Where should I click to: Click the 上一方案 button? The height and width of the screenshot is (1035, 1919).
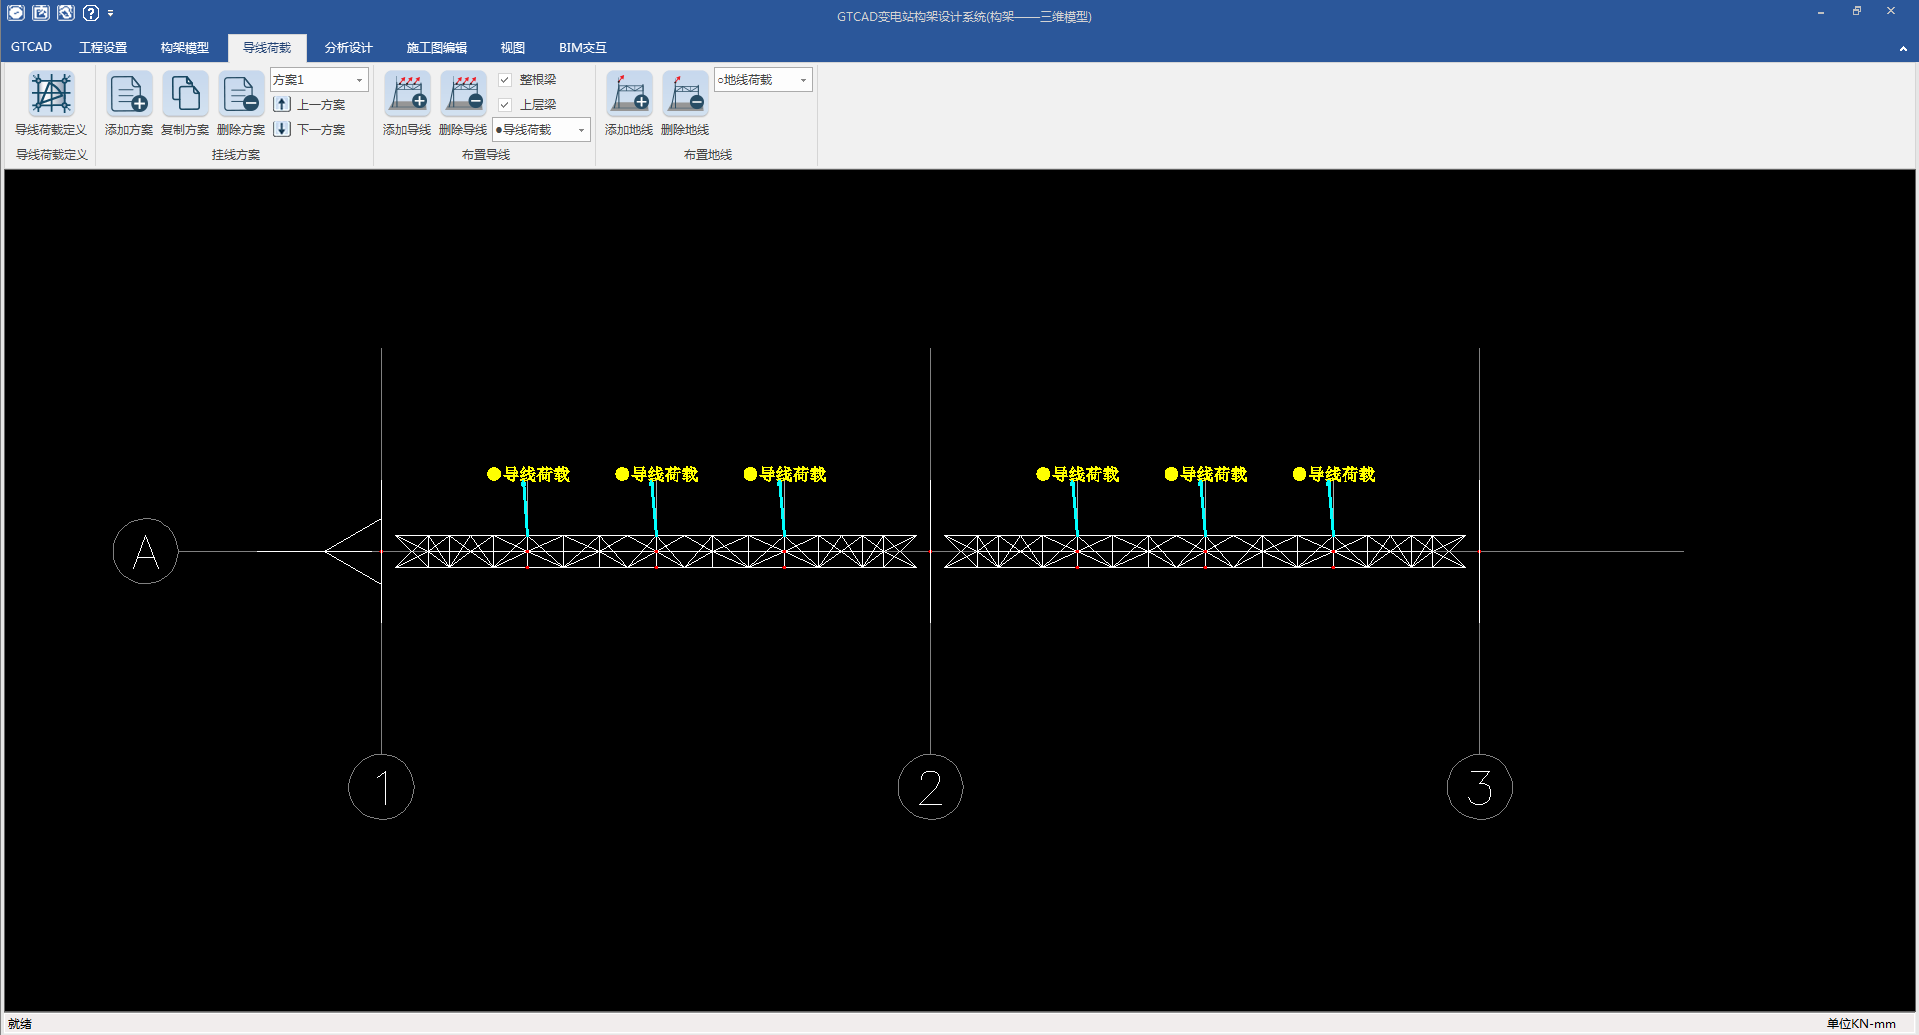310,105
